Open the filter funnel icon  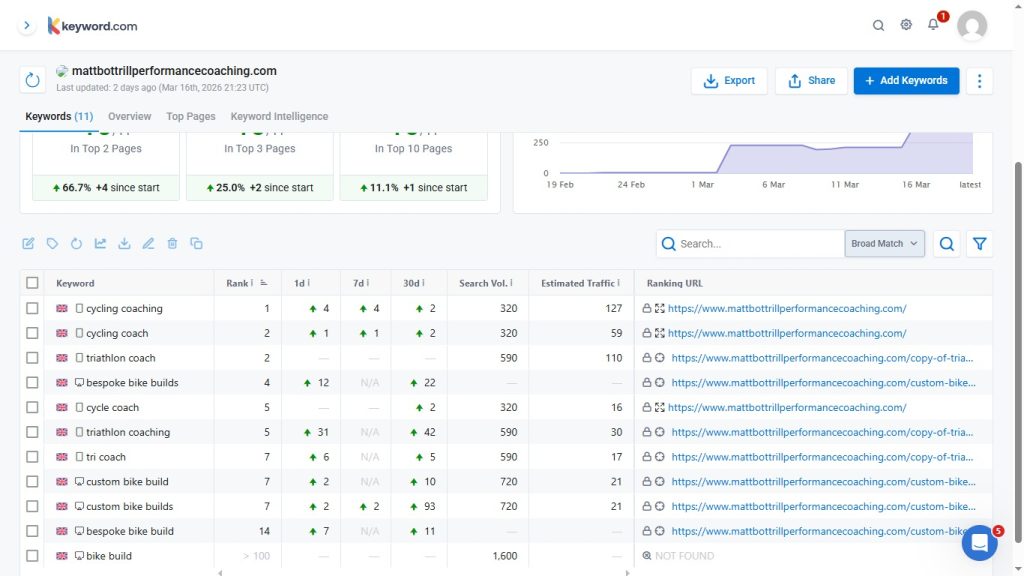tap(979, 244)
